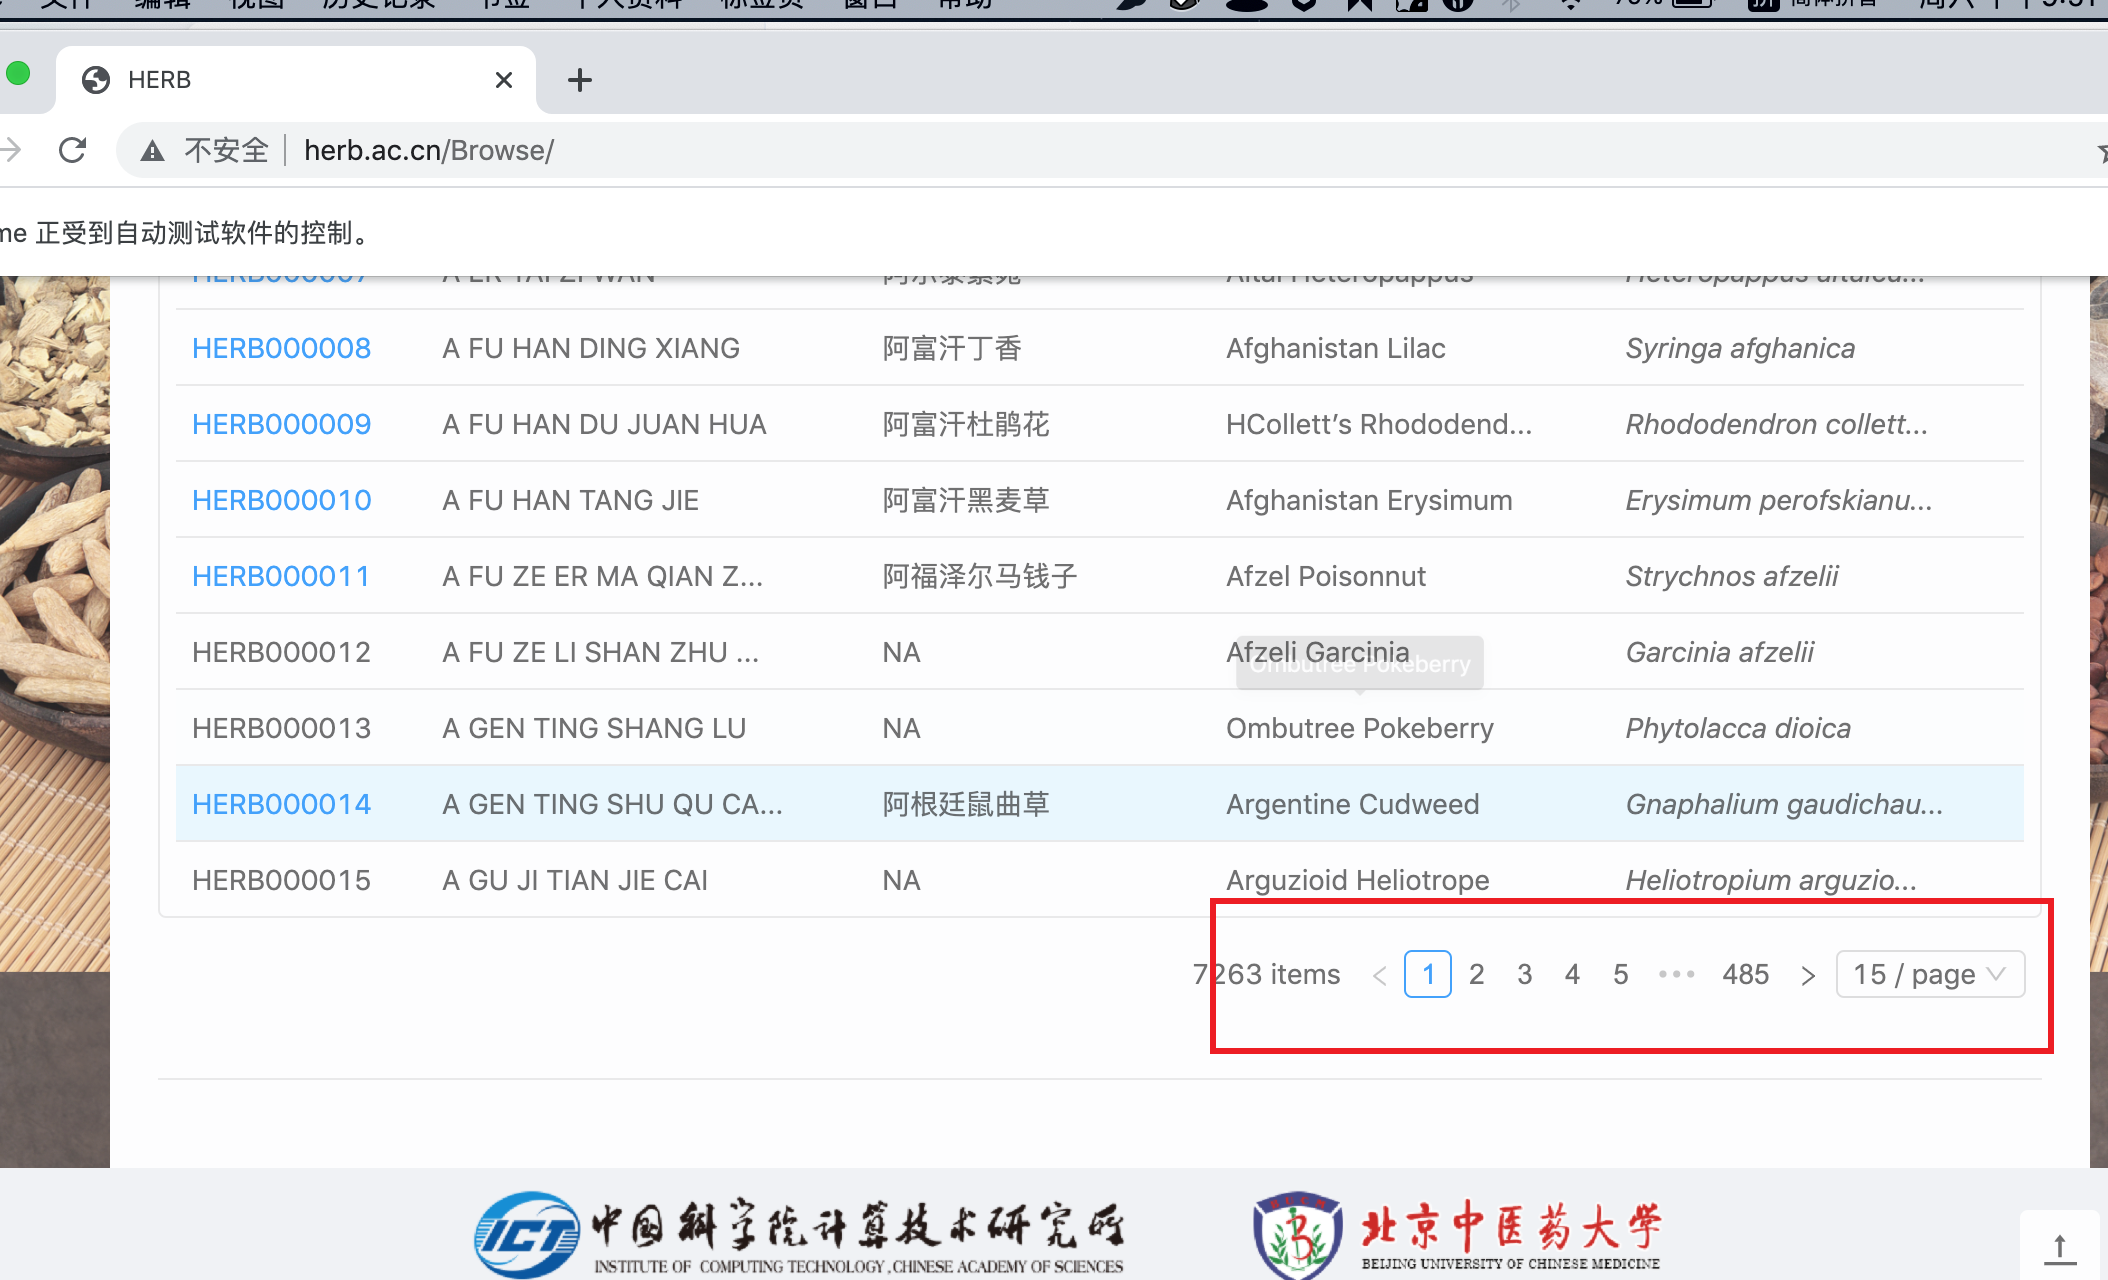Open the HERB000011 herb link
2108x1280 pixels.
point(281,576)
